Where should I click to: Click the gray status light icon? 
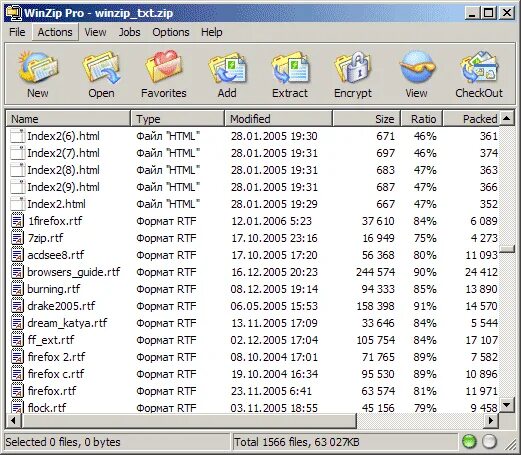point(489,442)
